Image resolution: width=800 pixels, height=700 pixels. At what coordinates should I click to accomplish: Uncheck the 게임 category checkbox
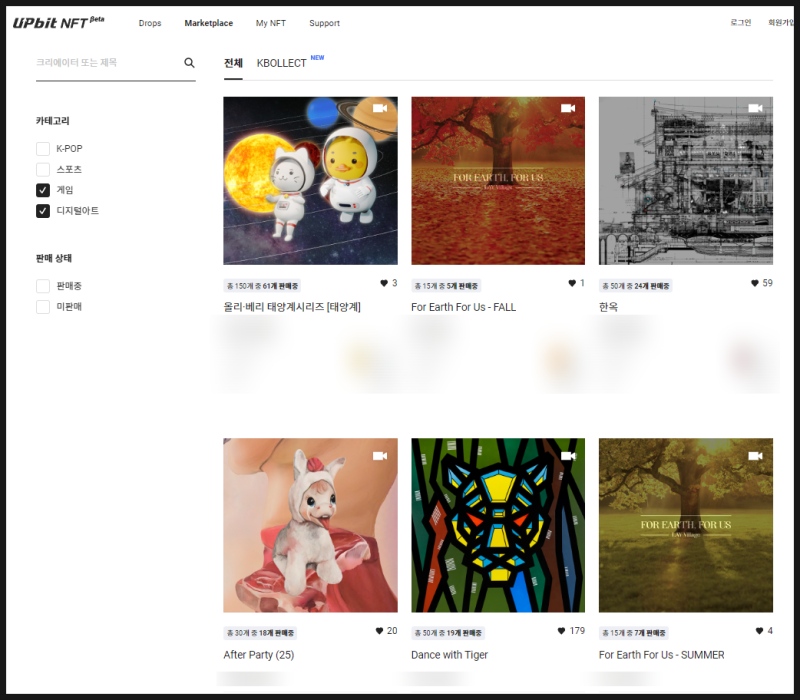coord(43,190)
